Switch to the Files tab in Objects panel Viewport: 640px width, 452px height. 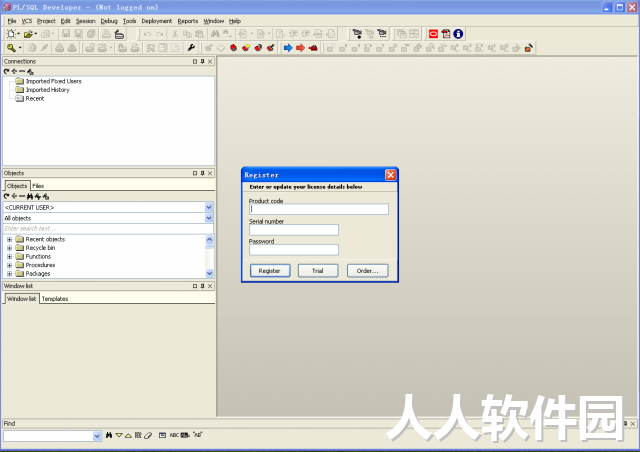(x=38, y=186)
